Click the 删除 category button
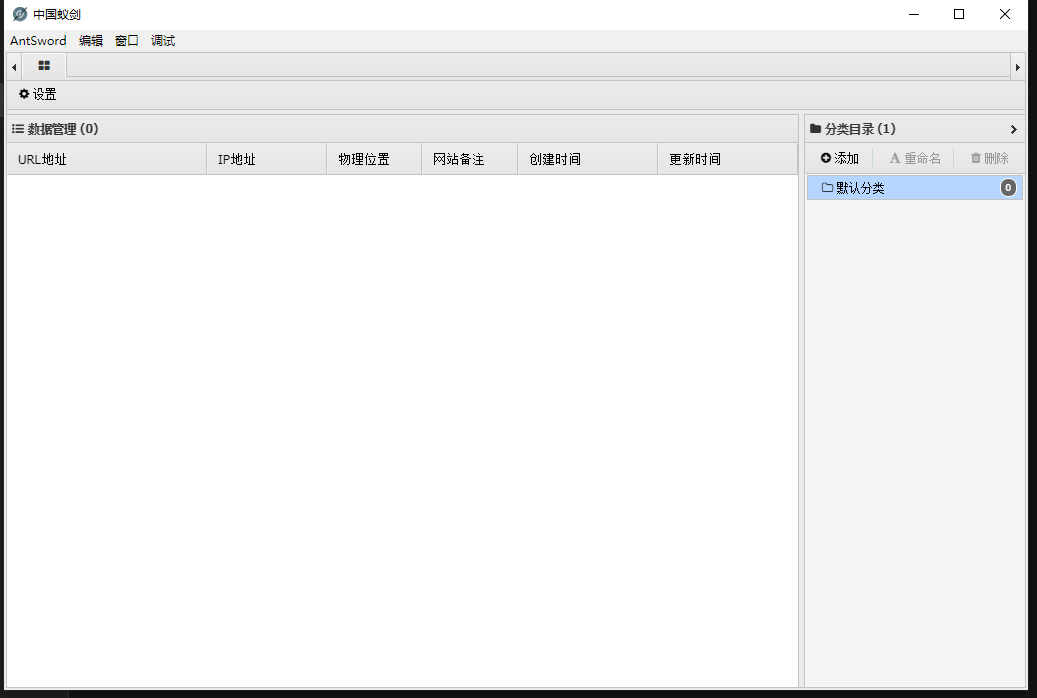Image resolution: width=1037 pixels, height=698 pixels. click(989, 158)
